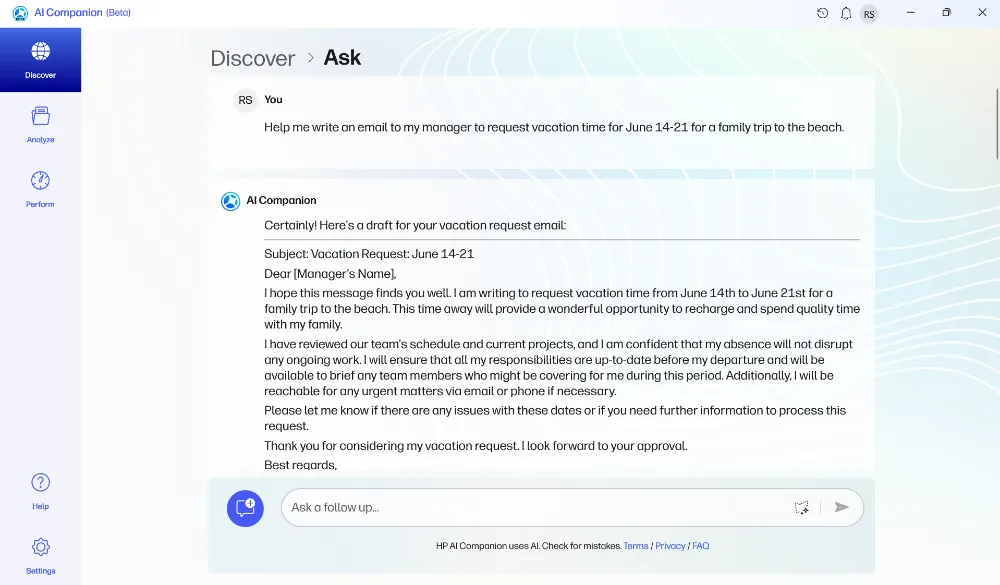Image resolution: width=1000 pixels, height=585 pixels.
Task: Open the Discover section in sidebar
Action: (x=40, y=60)
